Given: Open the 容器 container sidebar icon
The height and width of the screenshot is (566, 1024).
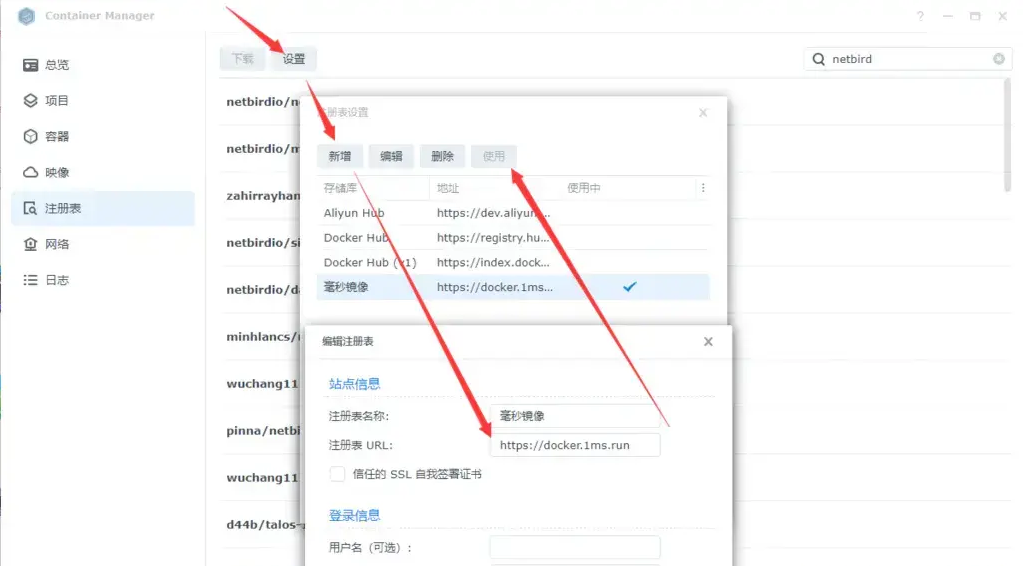Looking at the screenshot, I should click(x=30, y=137).
